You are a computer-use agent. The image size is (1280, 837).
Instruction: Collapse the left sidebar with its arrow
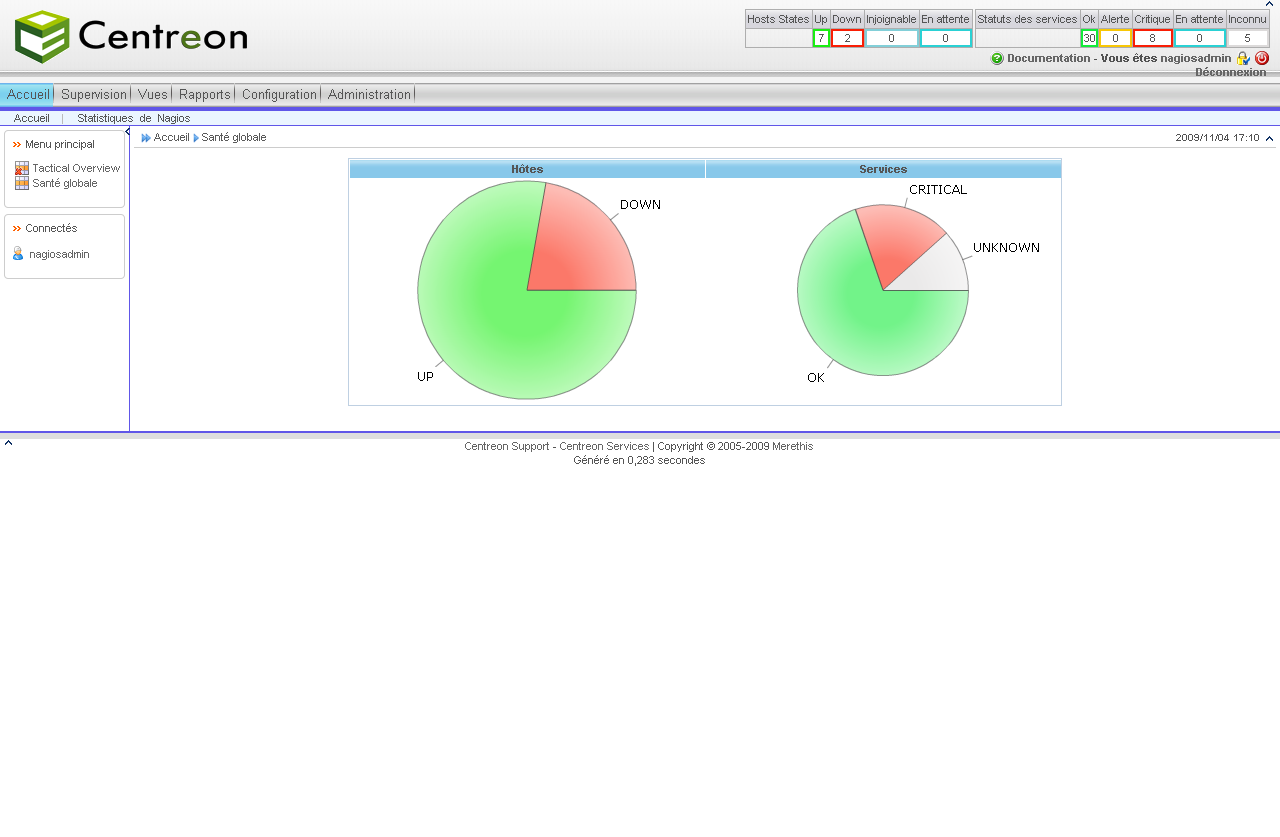(127, 132)
